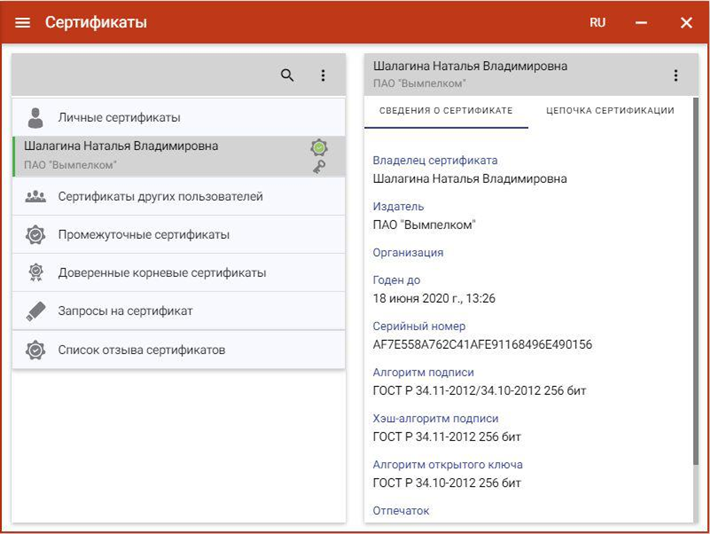Click the Серийный номер label

coord(419,326)
